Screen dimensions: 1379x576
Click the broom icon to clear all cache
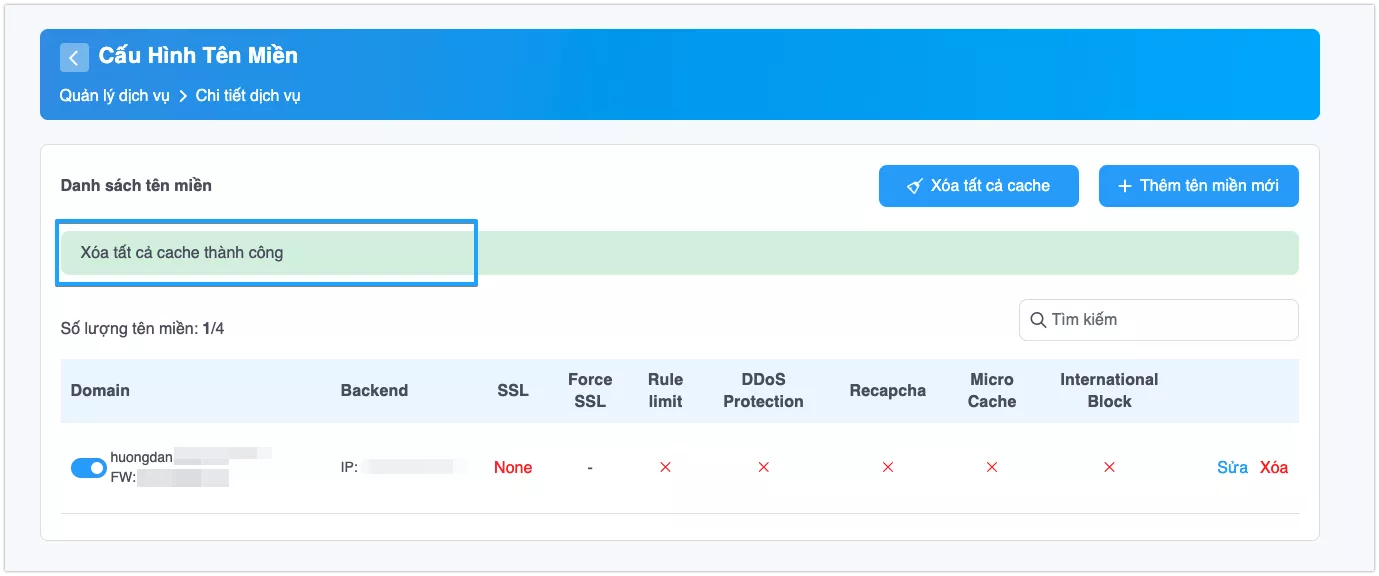(914, 186)
